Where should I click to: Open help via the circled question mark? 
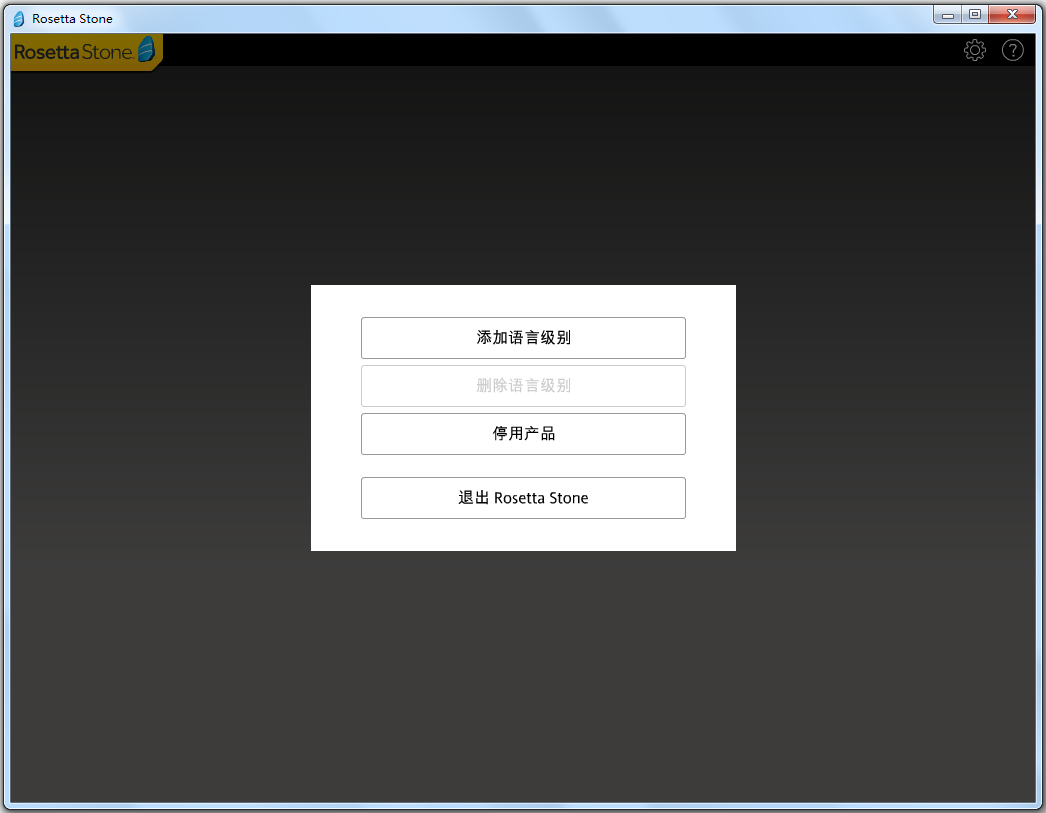pos(1012,50)
